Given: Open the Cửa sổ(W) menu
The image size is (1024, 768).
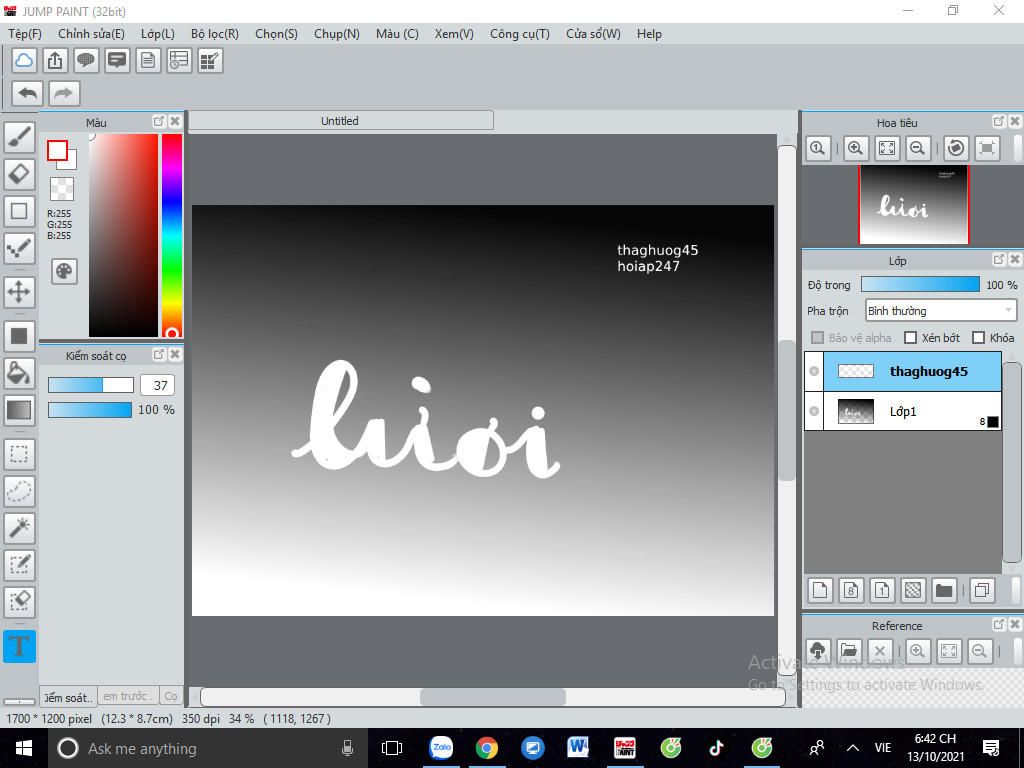Looking at the screenshot, I should pyautogui.click(x=593, y=34).
